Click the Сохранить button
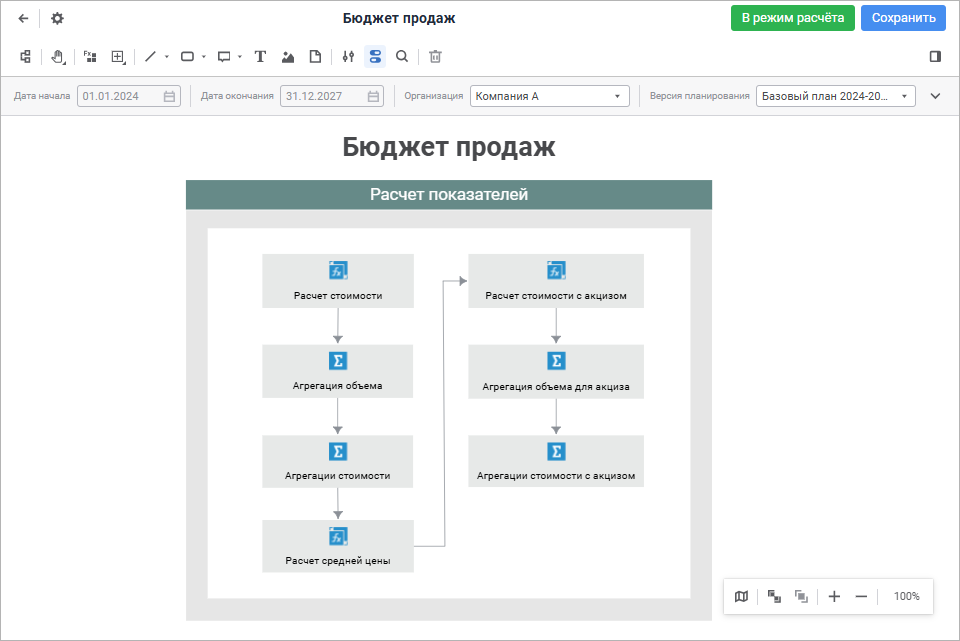Viewport: 960px width, 641px height. tap(903, 18)
